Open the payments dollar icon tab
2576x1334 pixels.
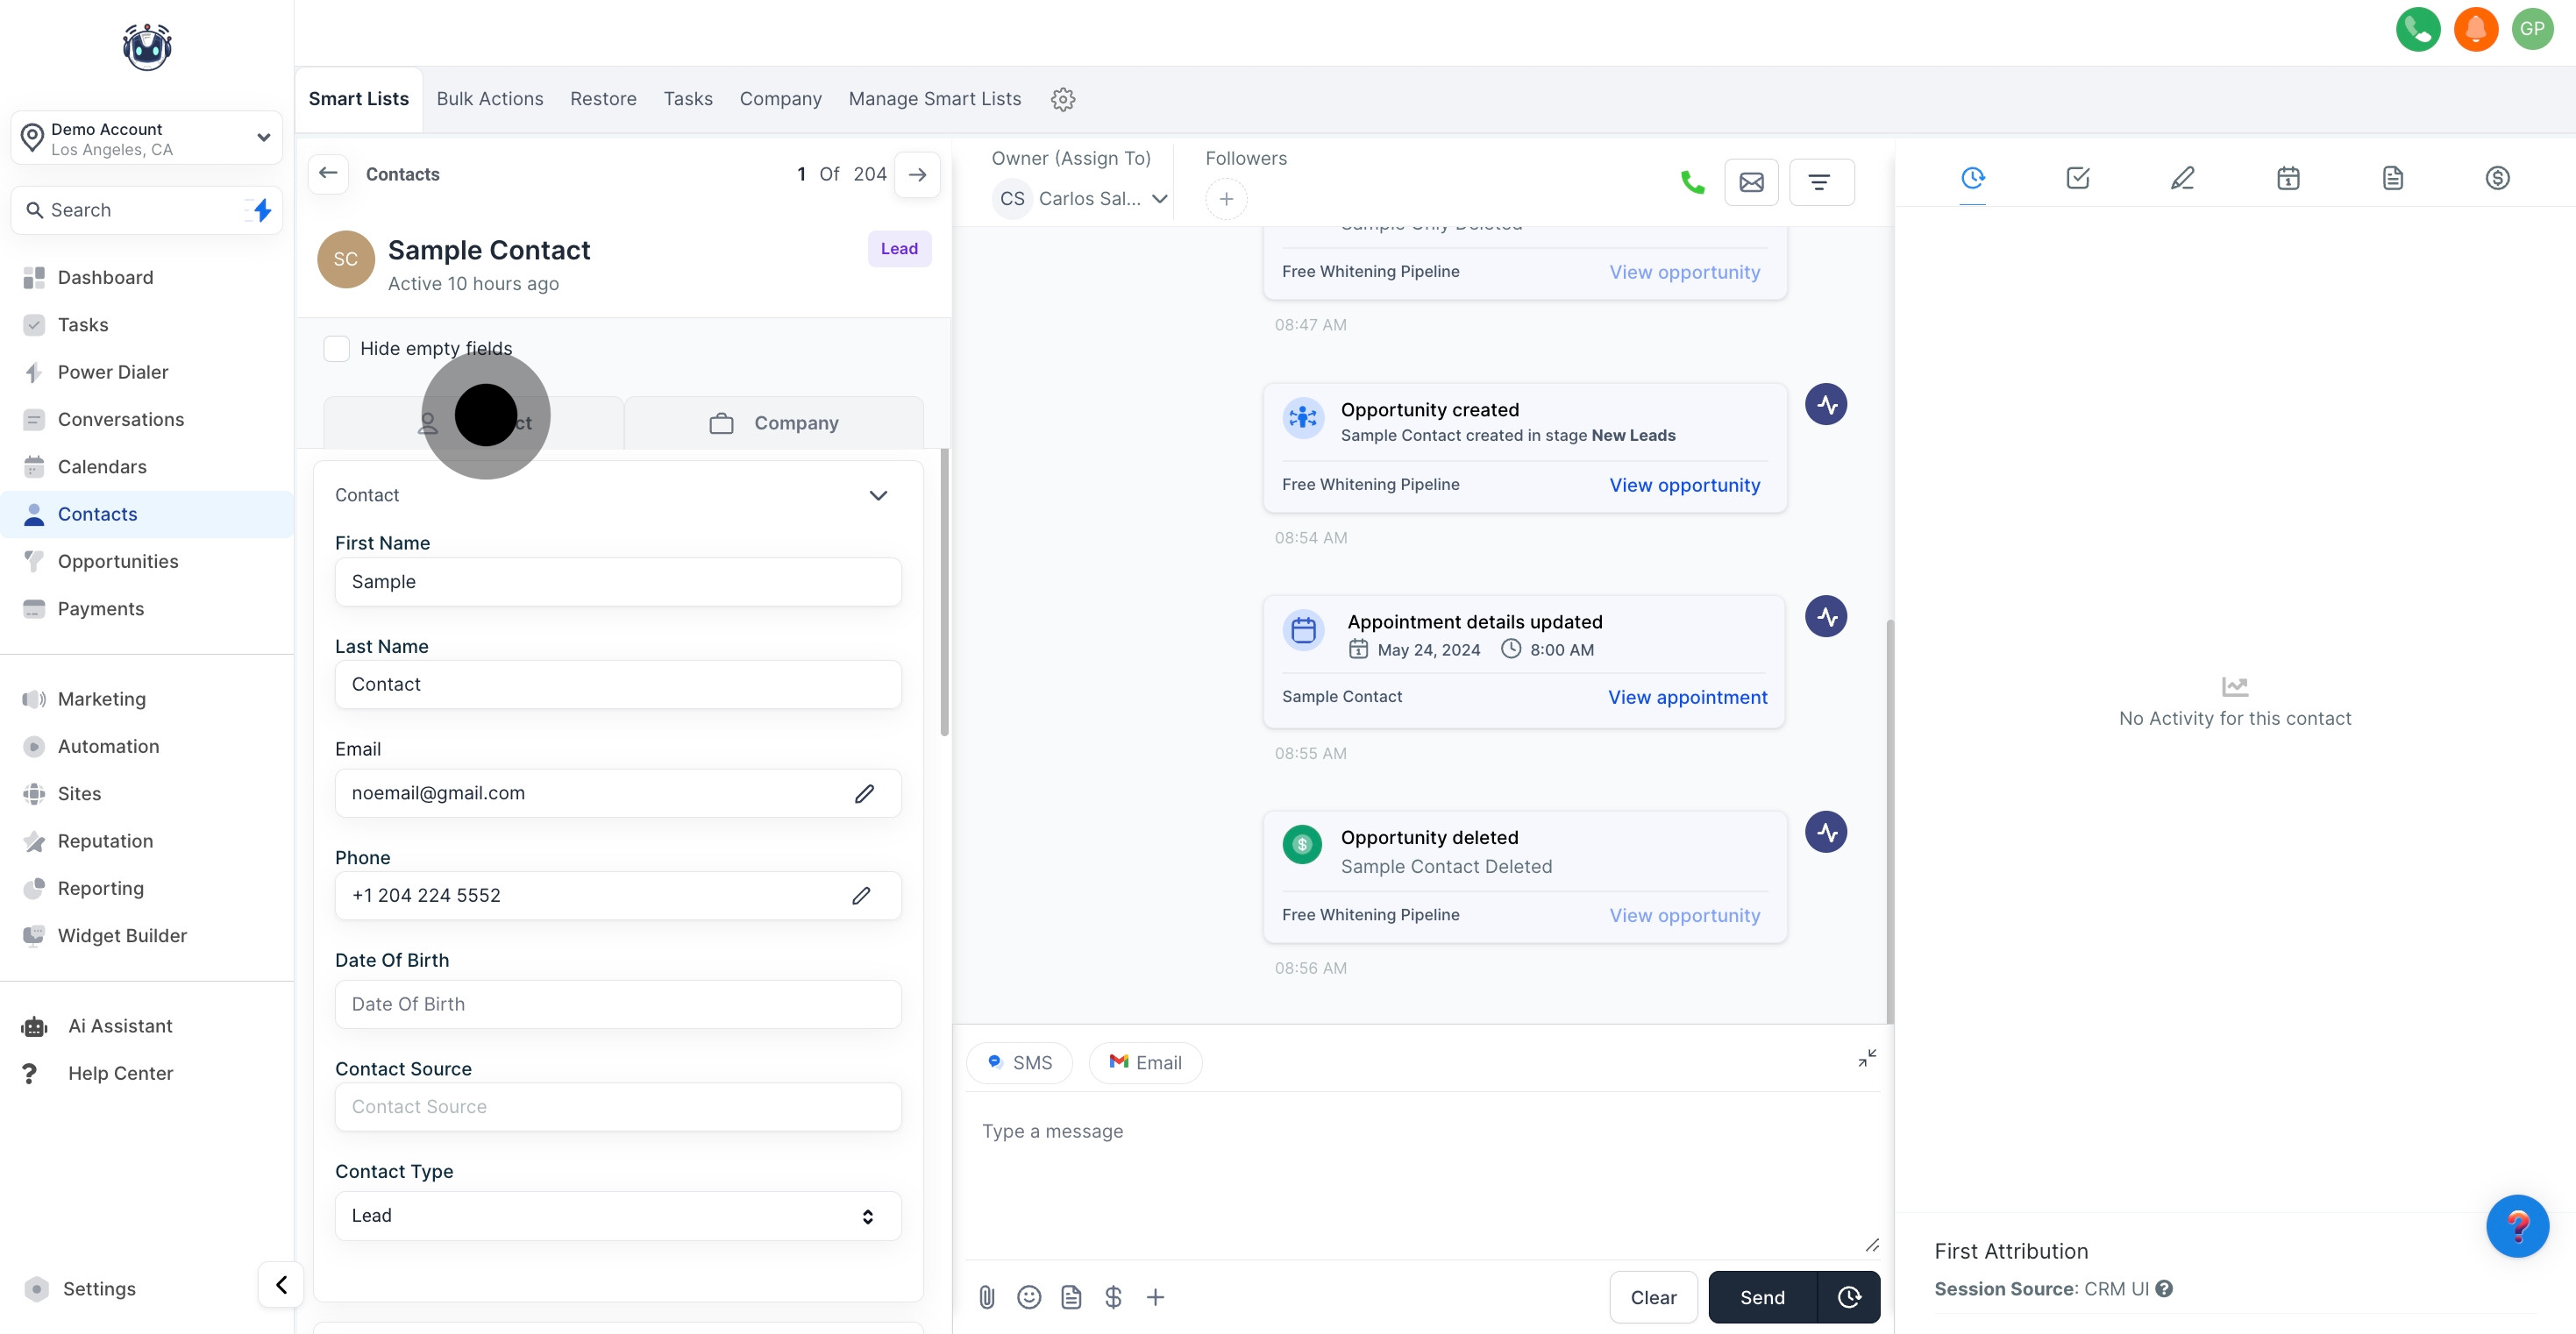point(2497,178)
